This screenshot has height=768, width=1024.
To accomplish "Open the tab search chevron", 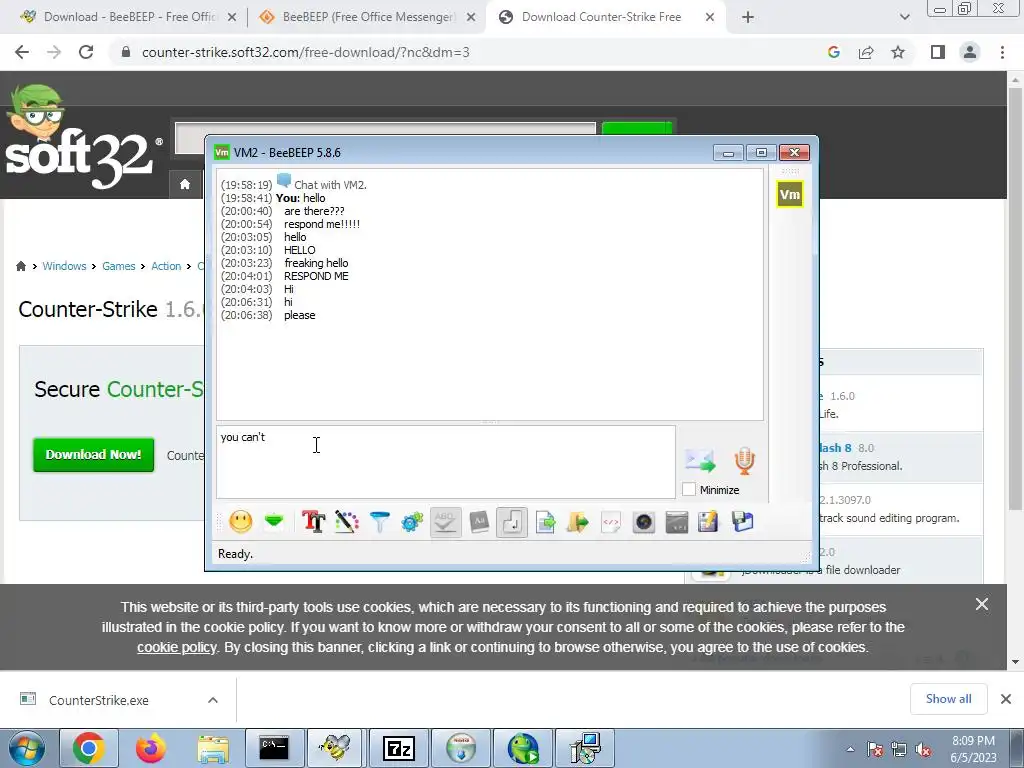I will tap(904, 18).
